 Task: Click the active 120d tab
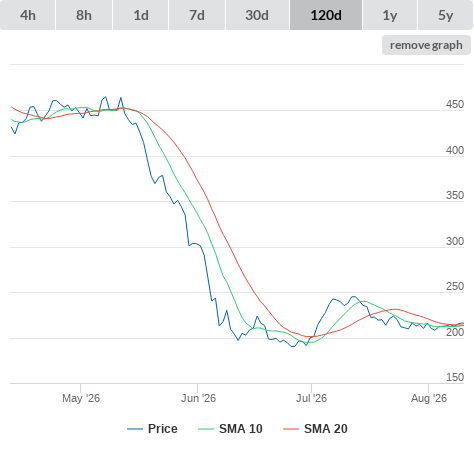[326, 15]
